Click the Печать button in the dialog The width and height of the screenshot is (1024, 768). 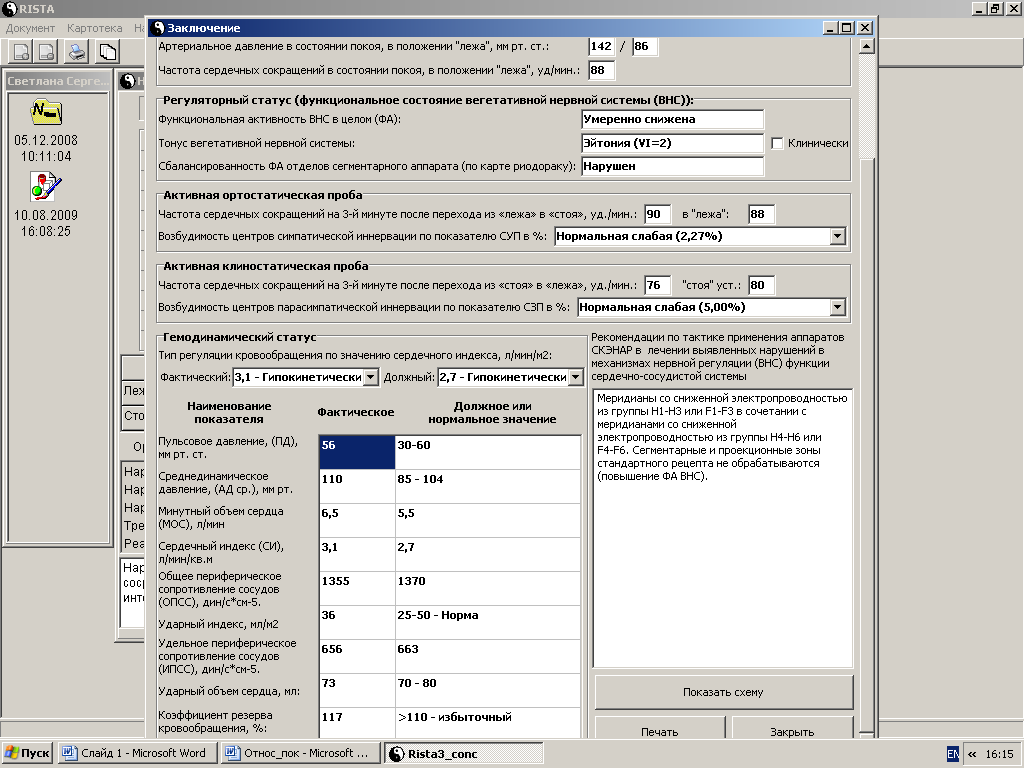(x=660, y=729)
